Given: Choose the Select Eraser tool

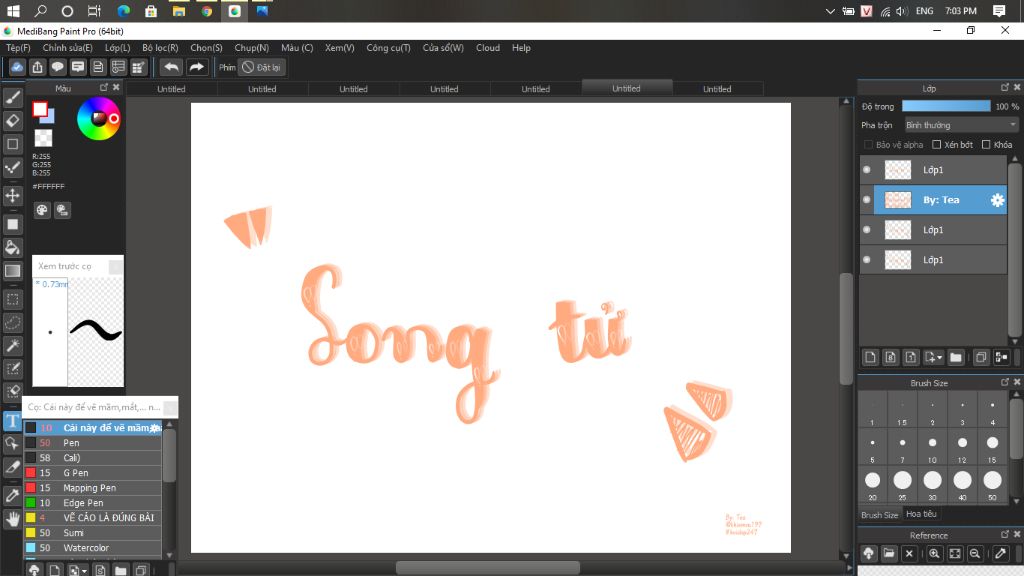Looking at the screenshot, I should (x=12, y=392).
